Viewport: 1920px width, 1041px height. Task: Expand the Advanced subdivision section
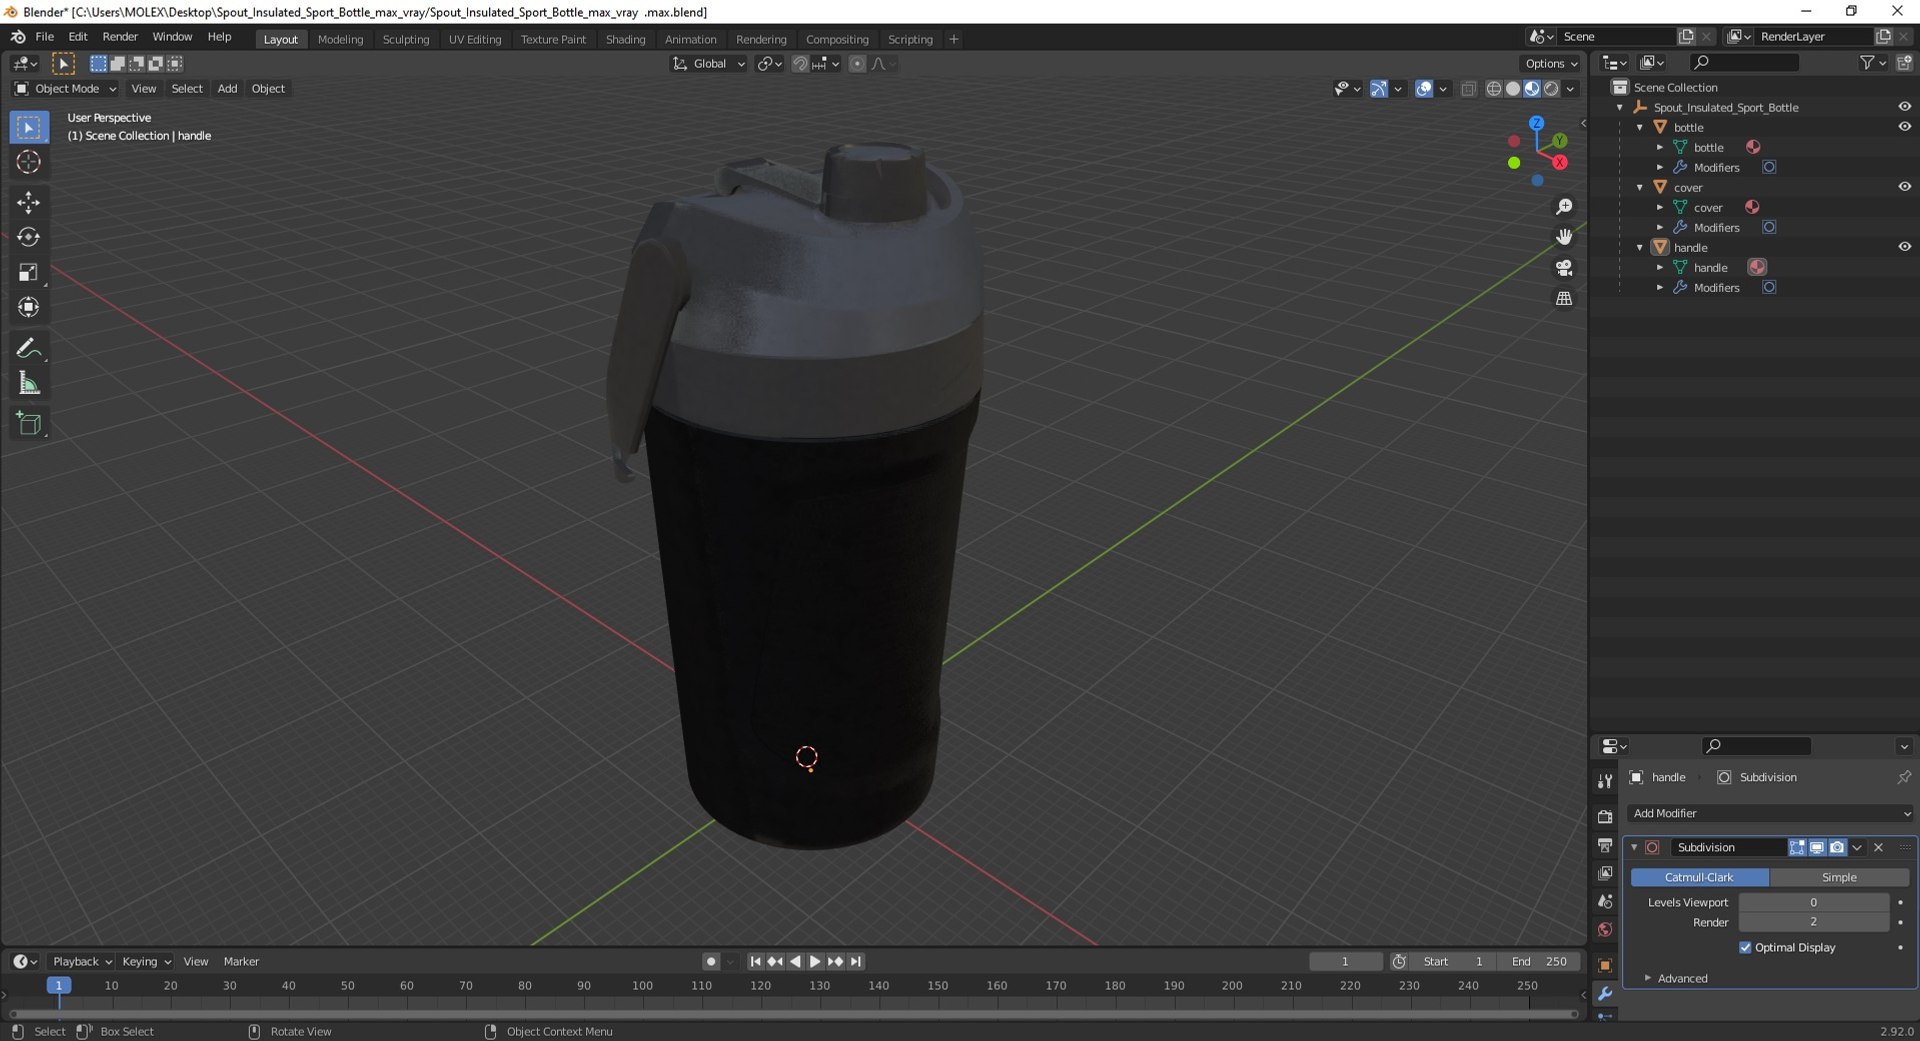point(1683,978)
